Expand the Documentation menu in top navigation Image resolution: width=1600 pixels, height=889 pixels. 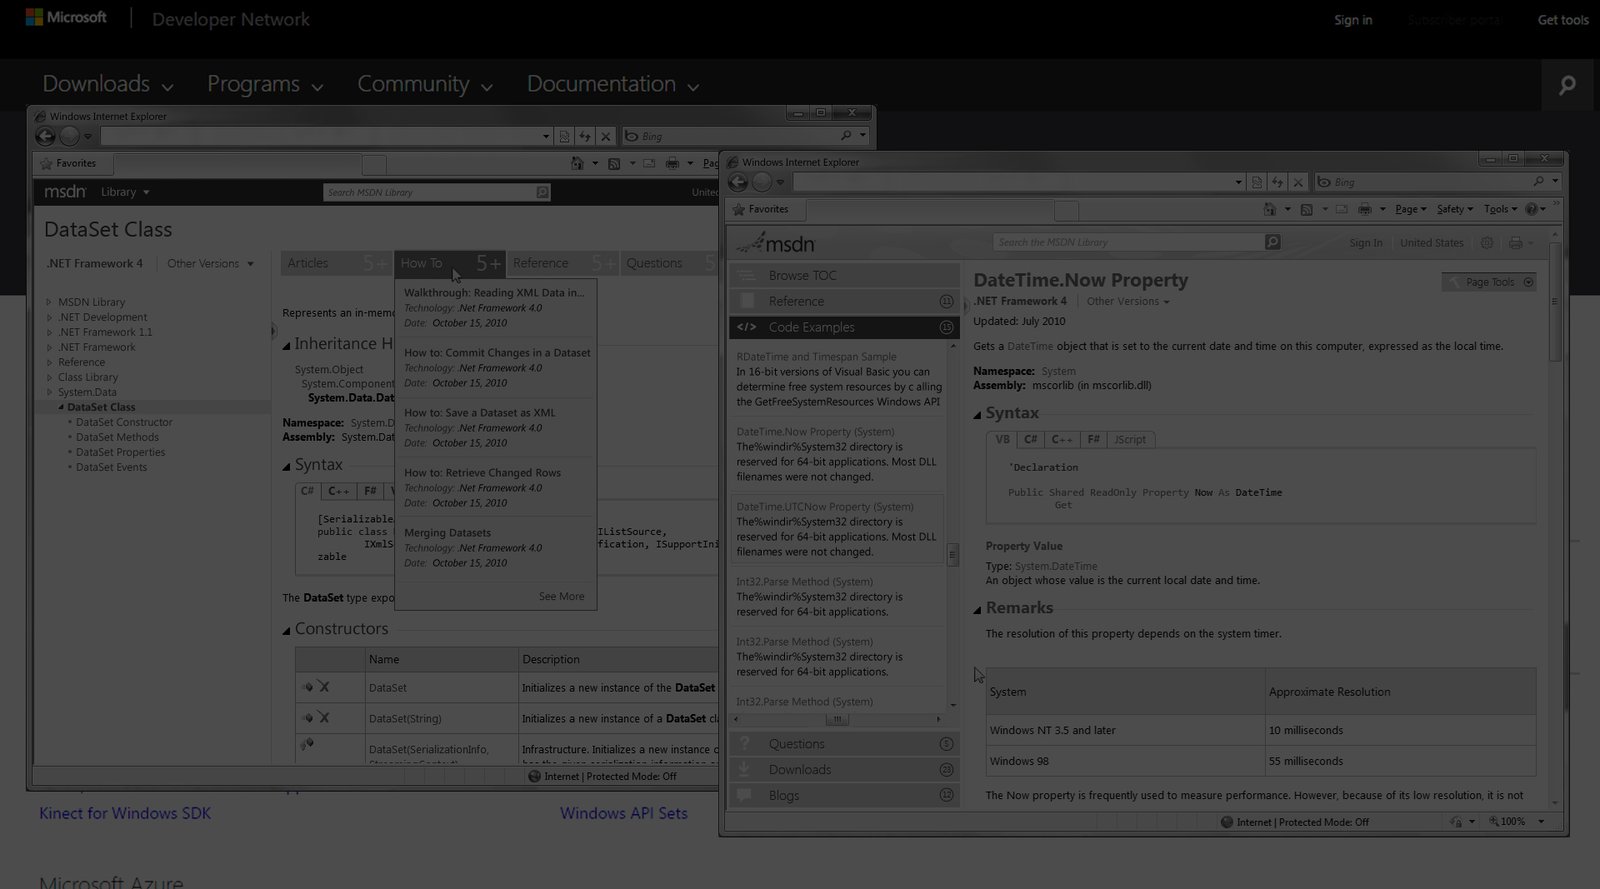(x=612, y=85)
